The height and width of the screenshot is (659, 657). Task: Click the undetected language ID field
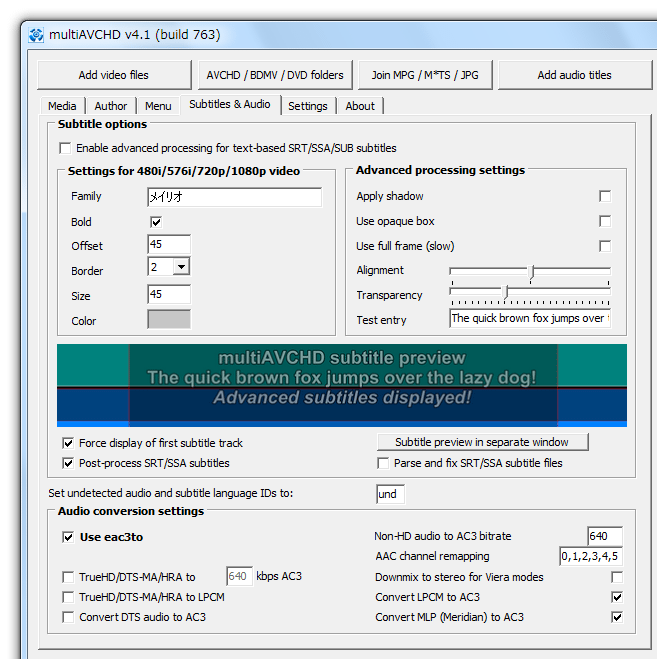(x=391, y=494)
